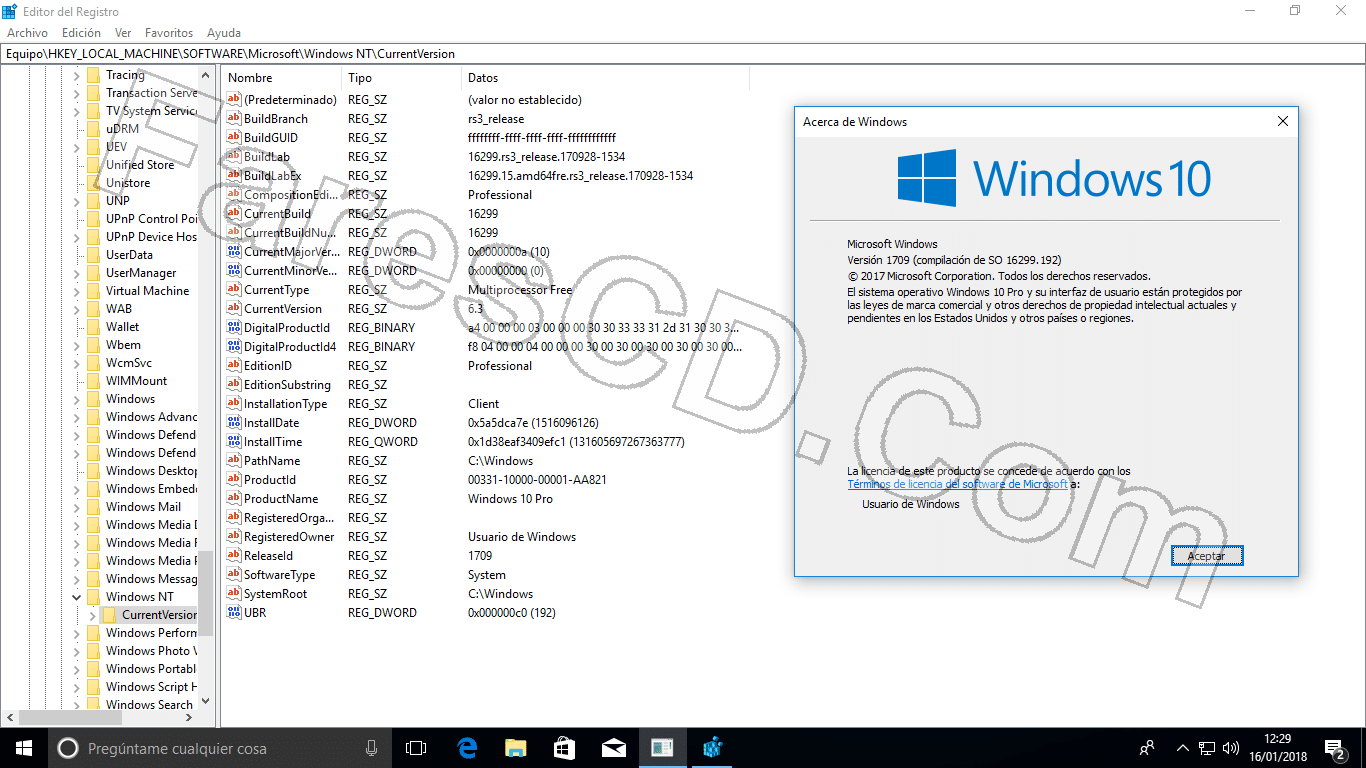Image resolution: width=1366 pixels, height=768 pixels.
Task: Select the (Predeterminado) value name
Action: pyautogui.click(x=290, y=100)
